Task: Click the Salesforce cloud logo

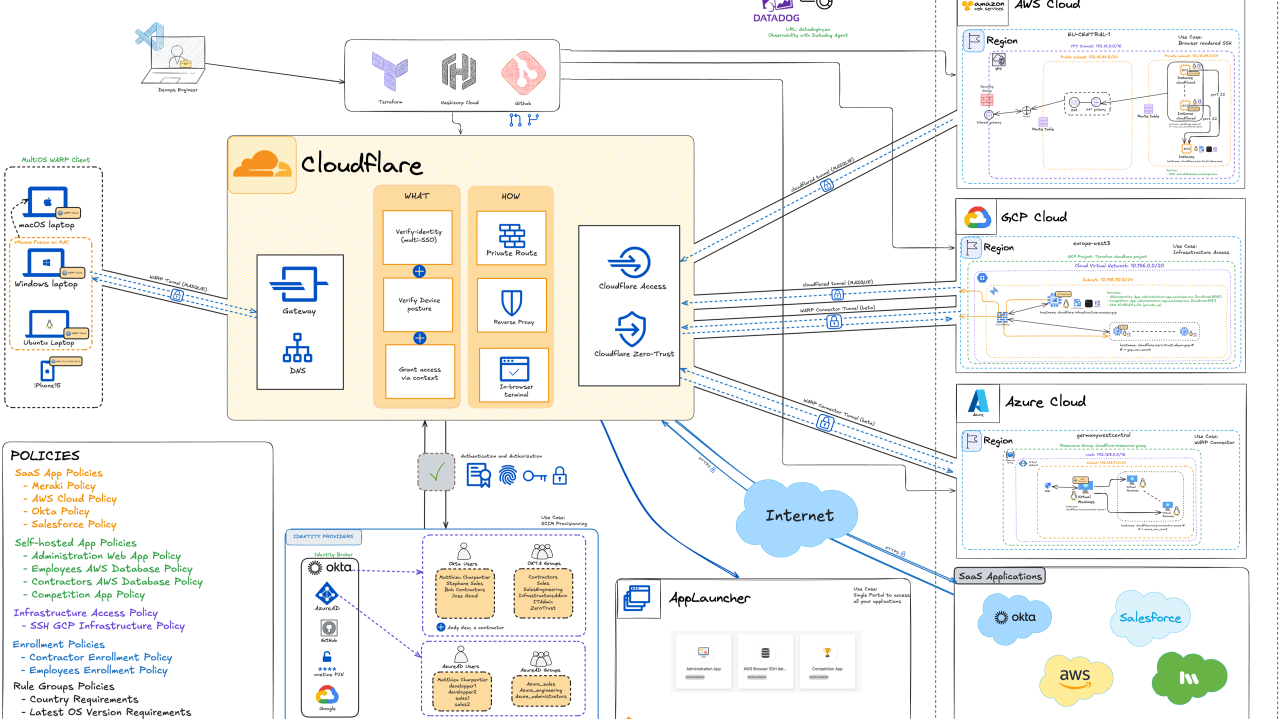Action: [1150, 617]
